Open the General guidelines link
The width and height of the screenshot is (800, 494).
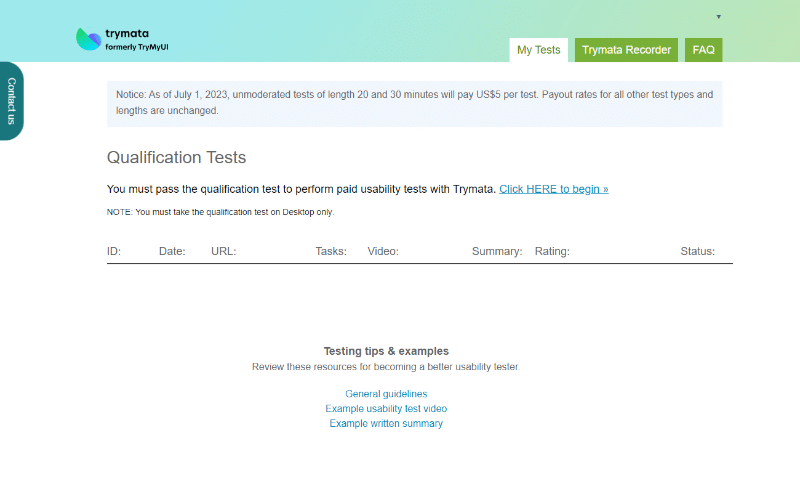(386, 394)
